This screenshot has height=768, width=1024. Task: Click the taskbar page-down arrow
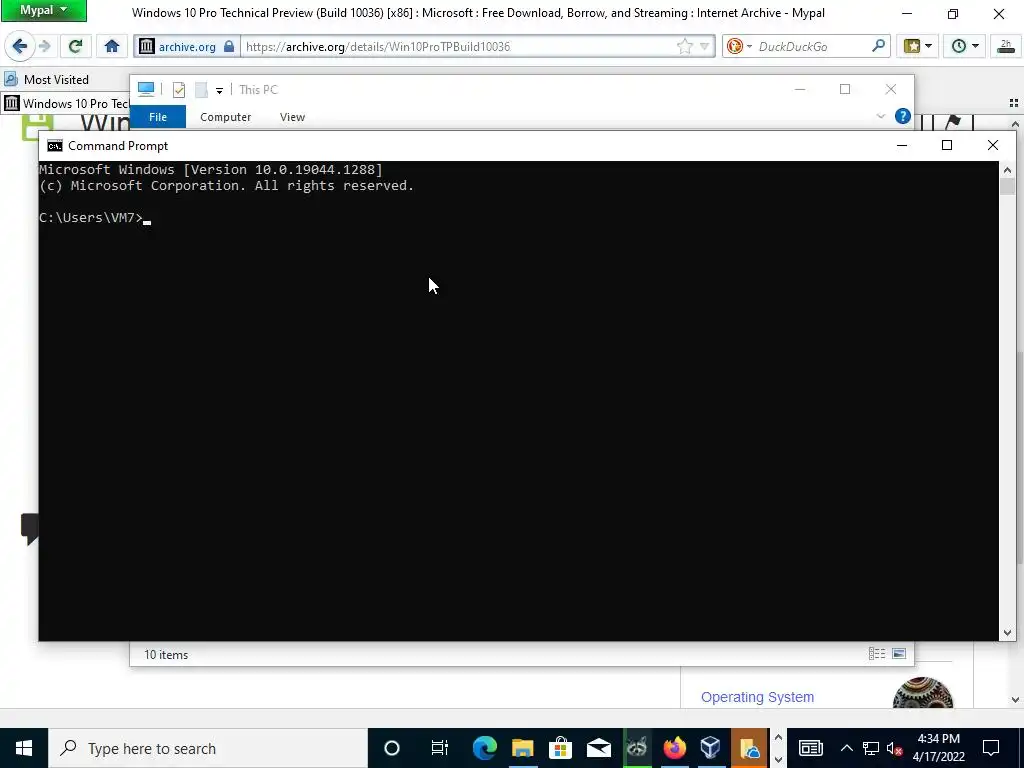coord(778,759)
